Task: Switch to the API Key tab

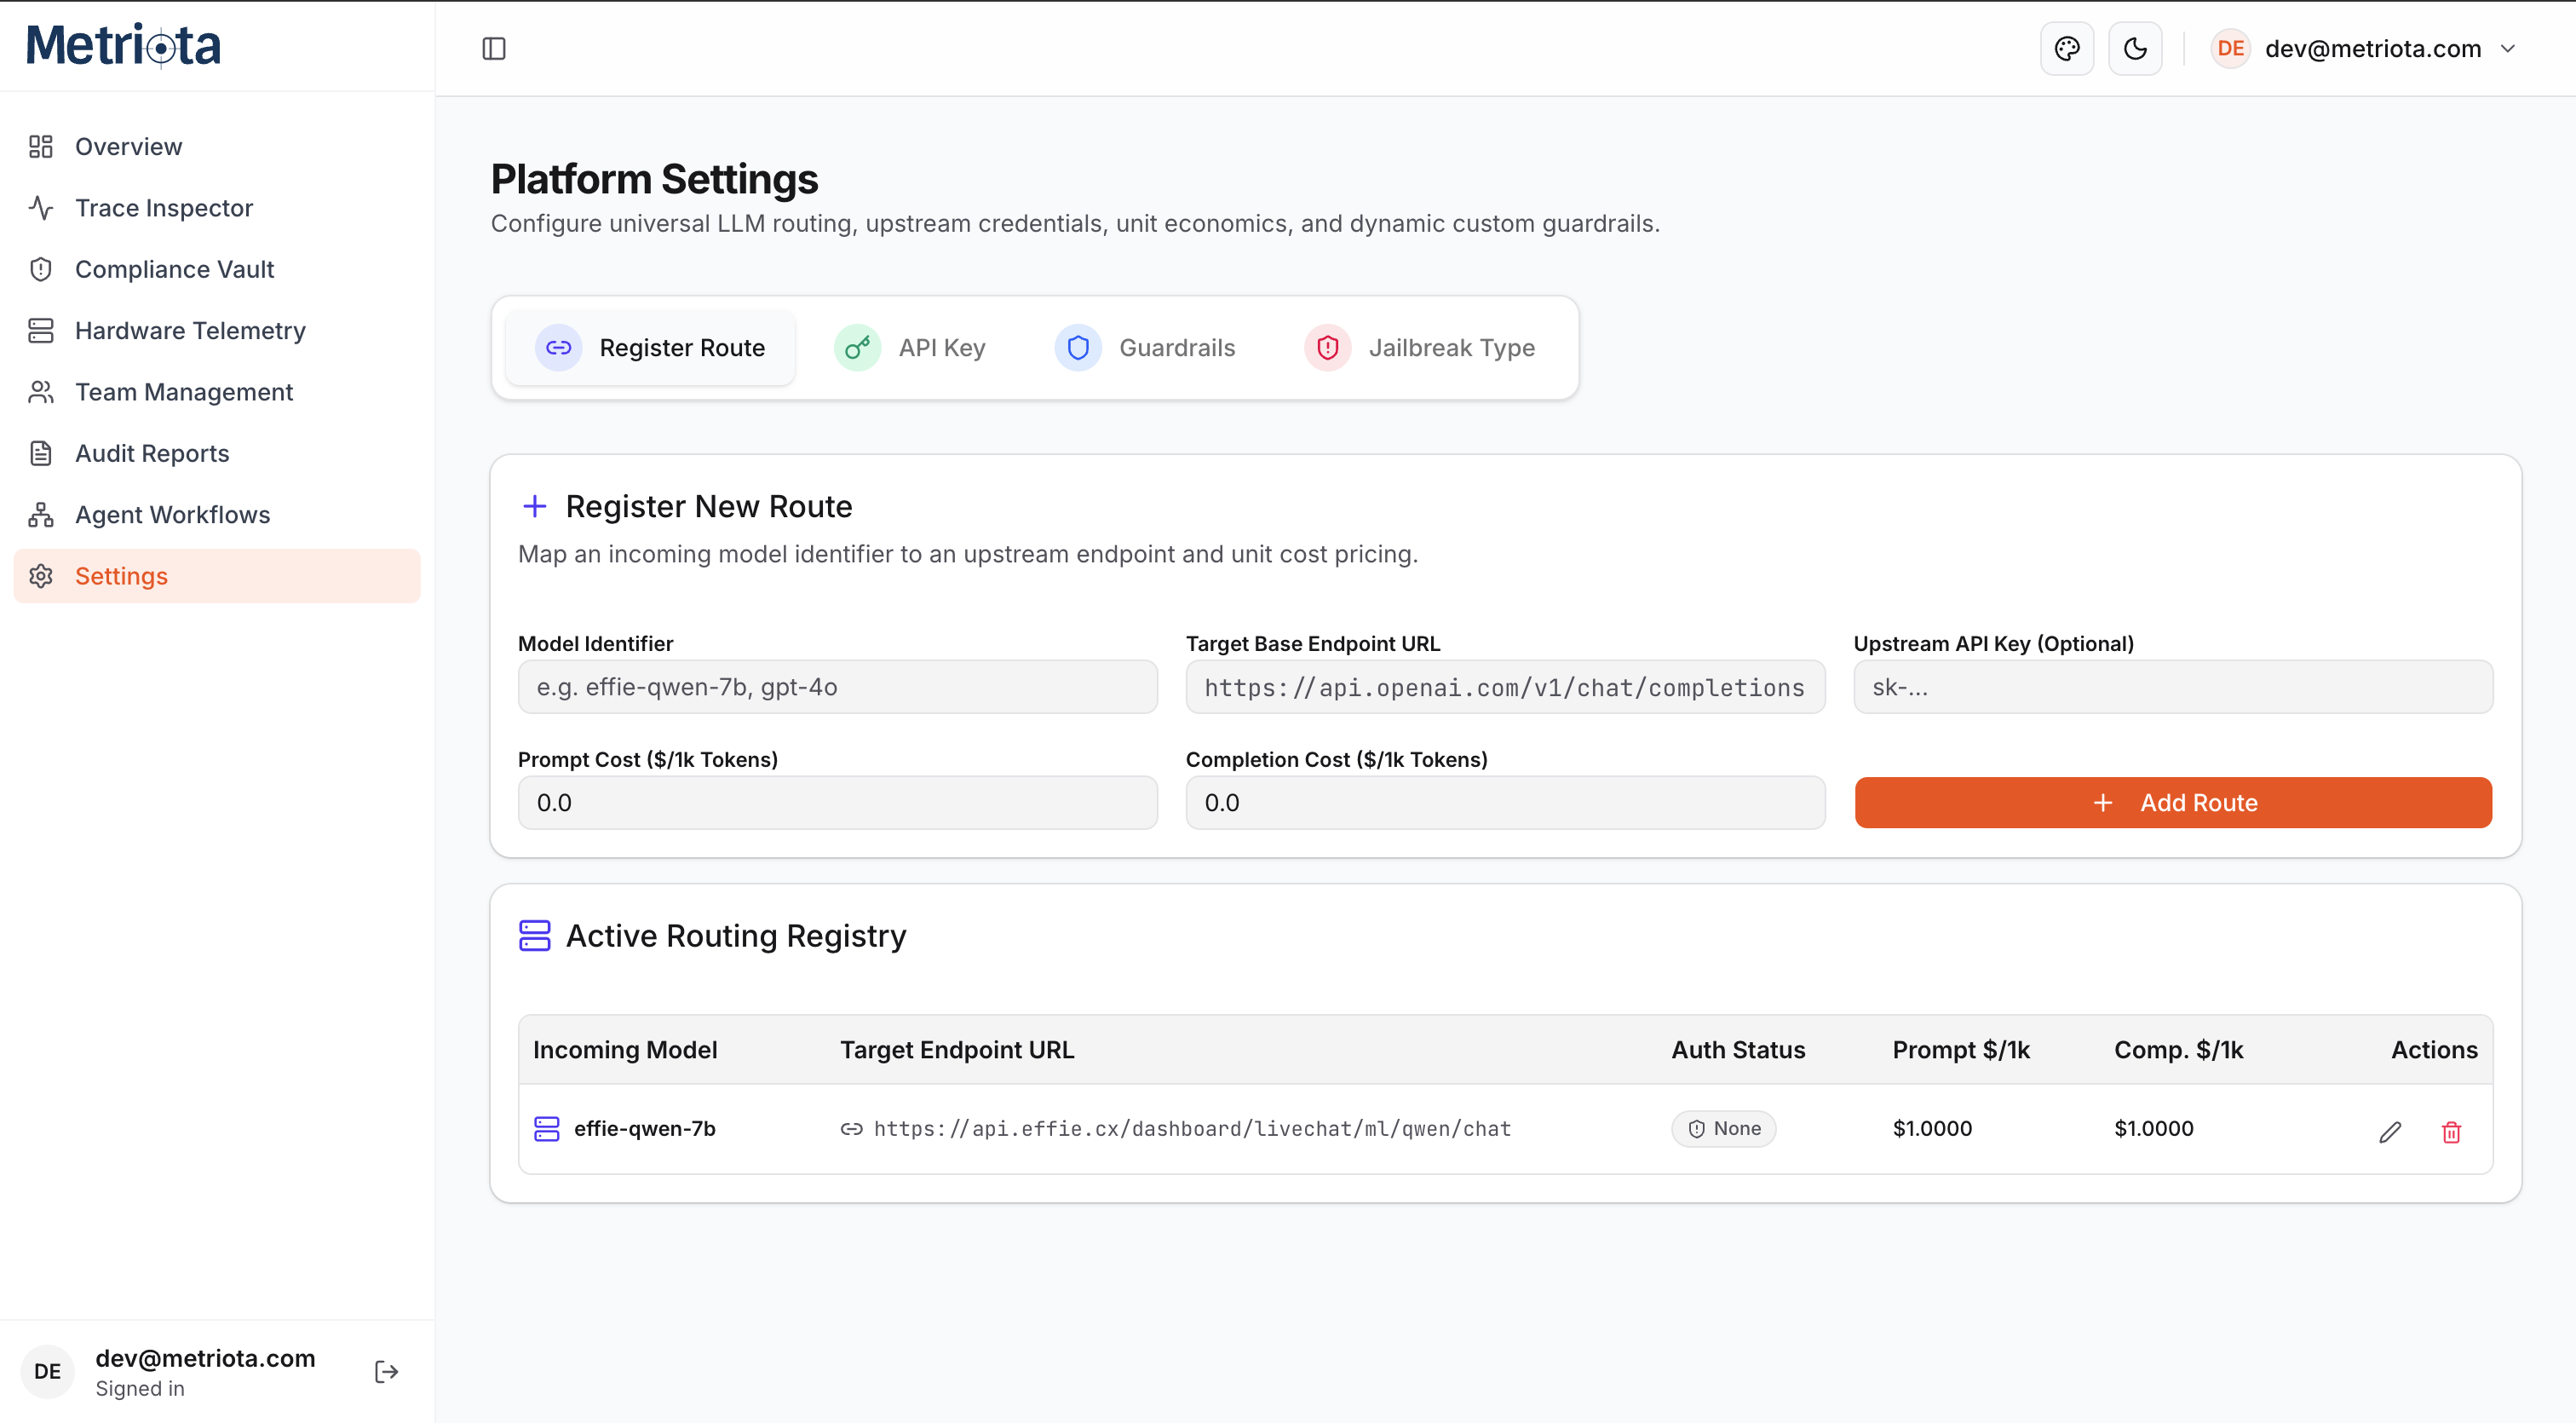Action: tap(910, 347)
